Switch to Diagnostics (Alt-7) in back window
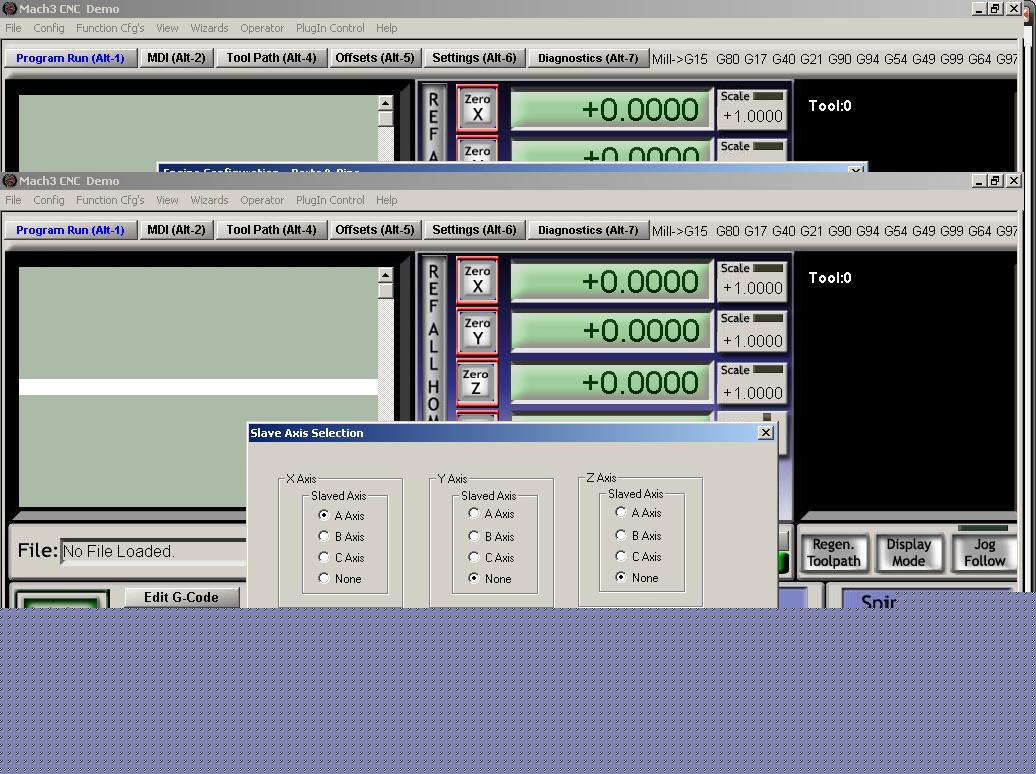Viewport: 1036px width, 774px height. [588, 58]
